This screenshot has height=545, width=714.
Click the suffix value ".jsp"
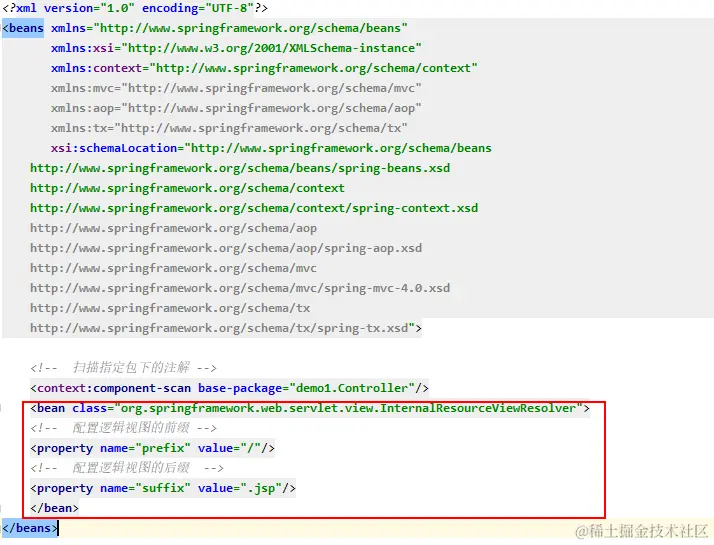tap(261, 489)
